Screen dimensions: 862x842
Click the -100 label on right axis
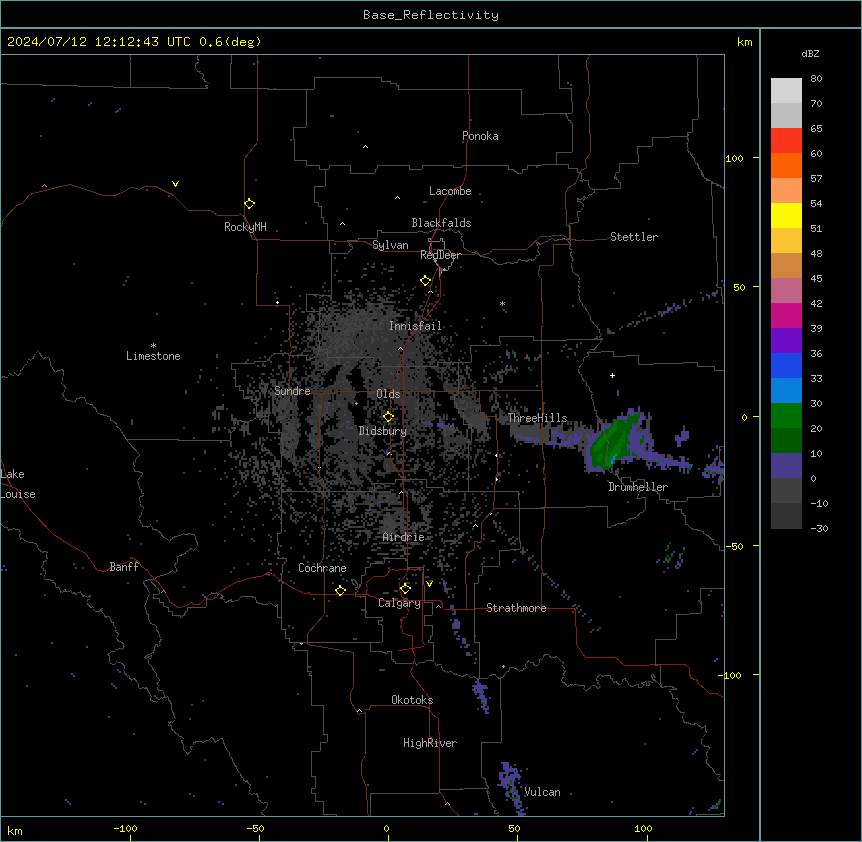731,675
